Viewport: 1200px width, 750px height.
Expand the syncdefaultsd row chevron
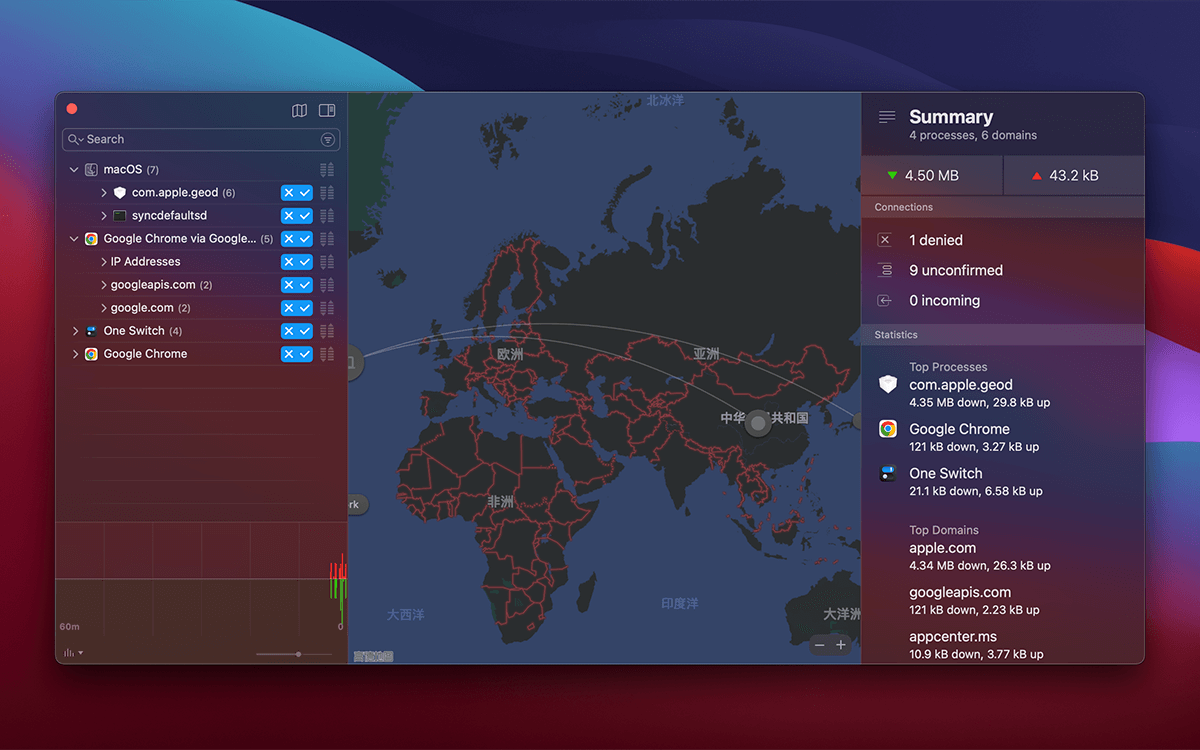[x=103, y=216]
